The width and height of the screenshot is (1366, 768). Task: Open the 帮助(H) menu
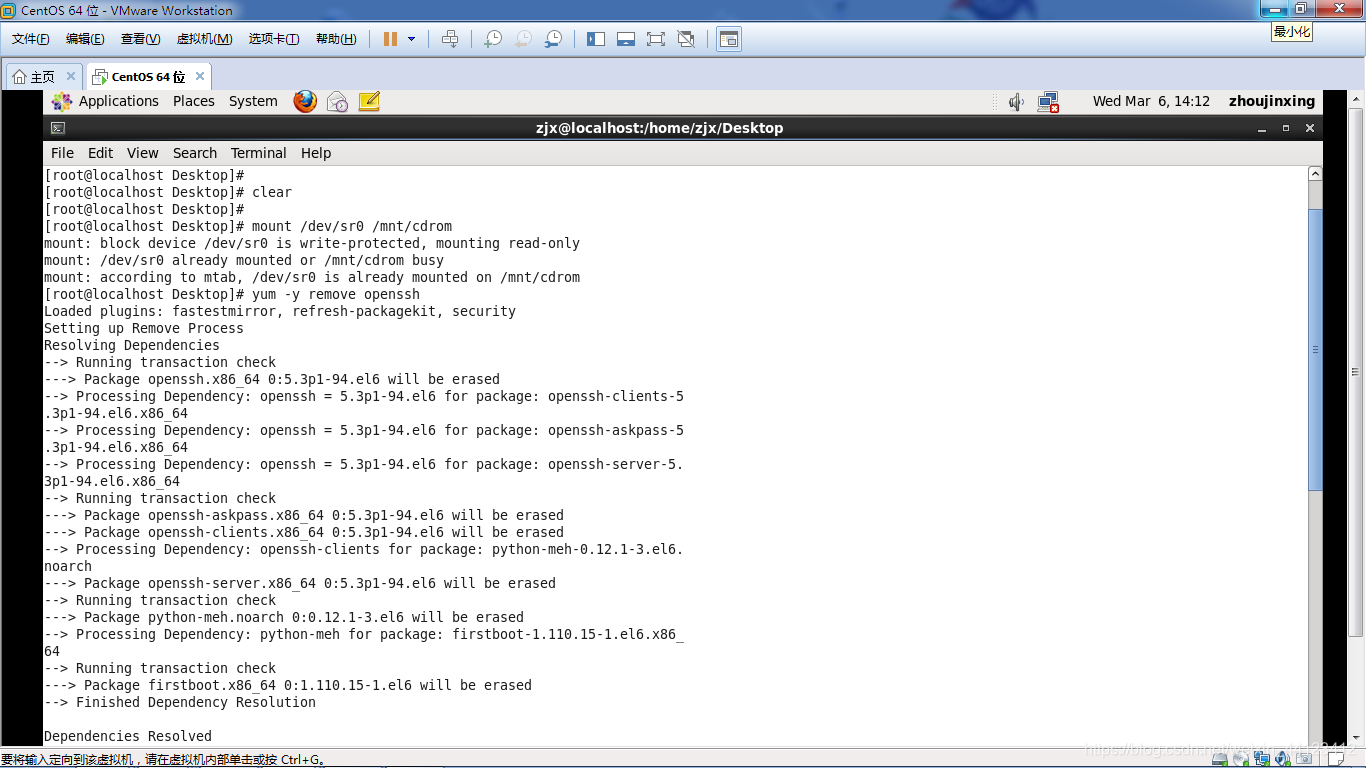(x=336, y=39)
